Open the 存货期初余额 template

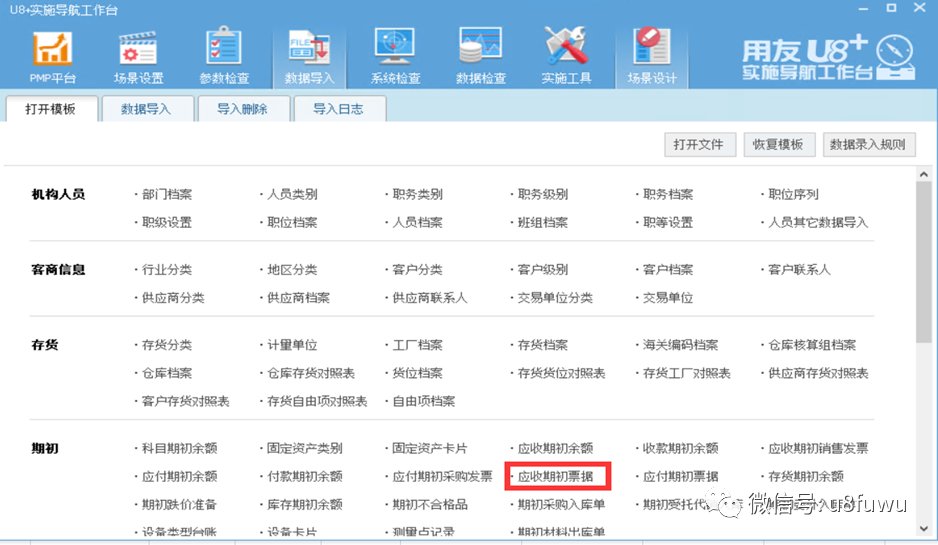(x=806, y=477)
